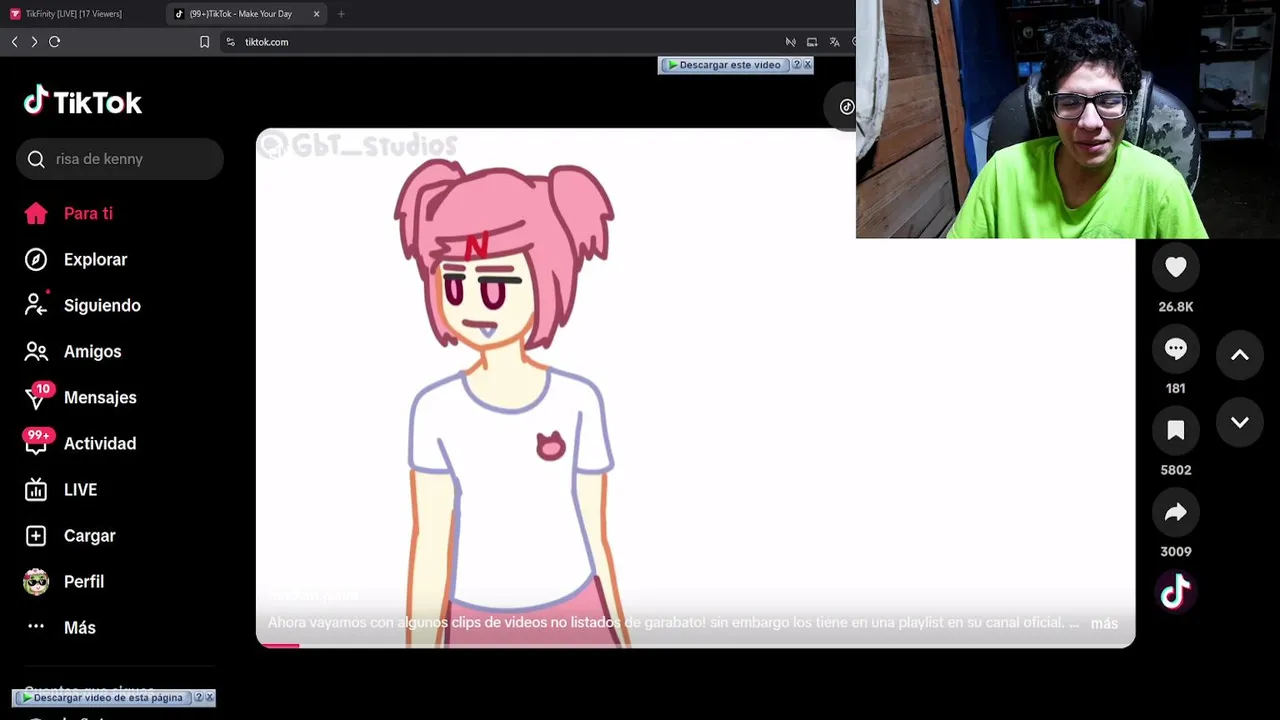Click the Mensajes icon with badge 10
The width and height of the screenshot is (1280, 720).
click(x=37, y=397)
